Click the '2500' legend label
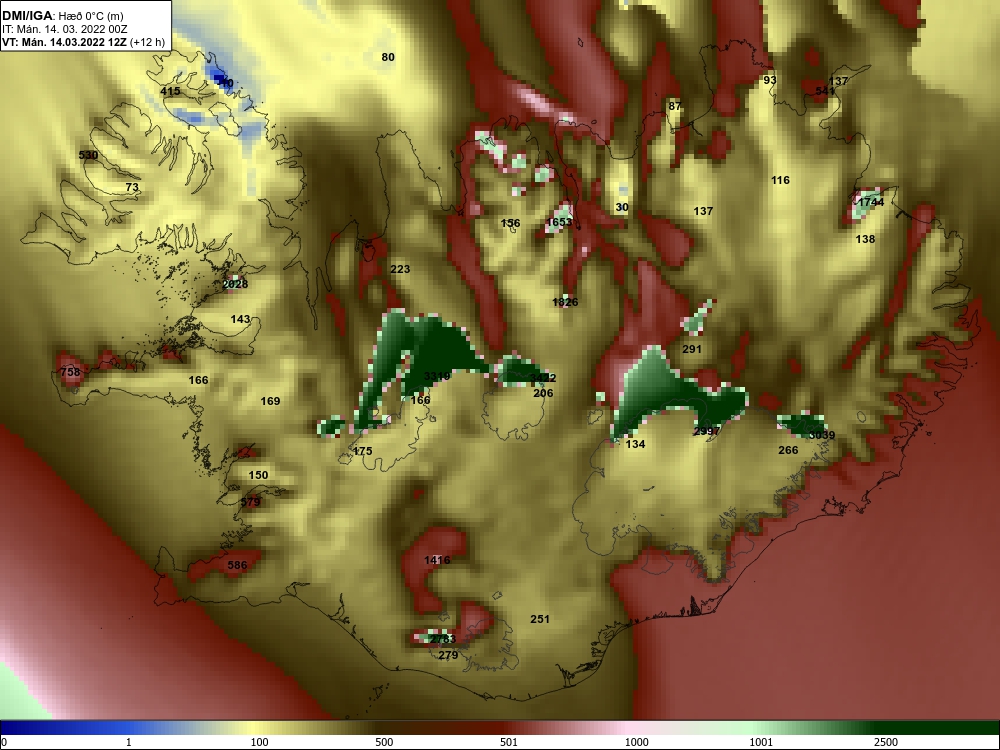Image resolution: width=1000 pixels, height=750 pixels. (886, 742)
